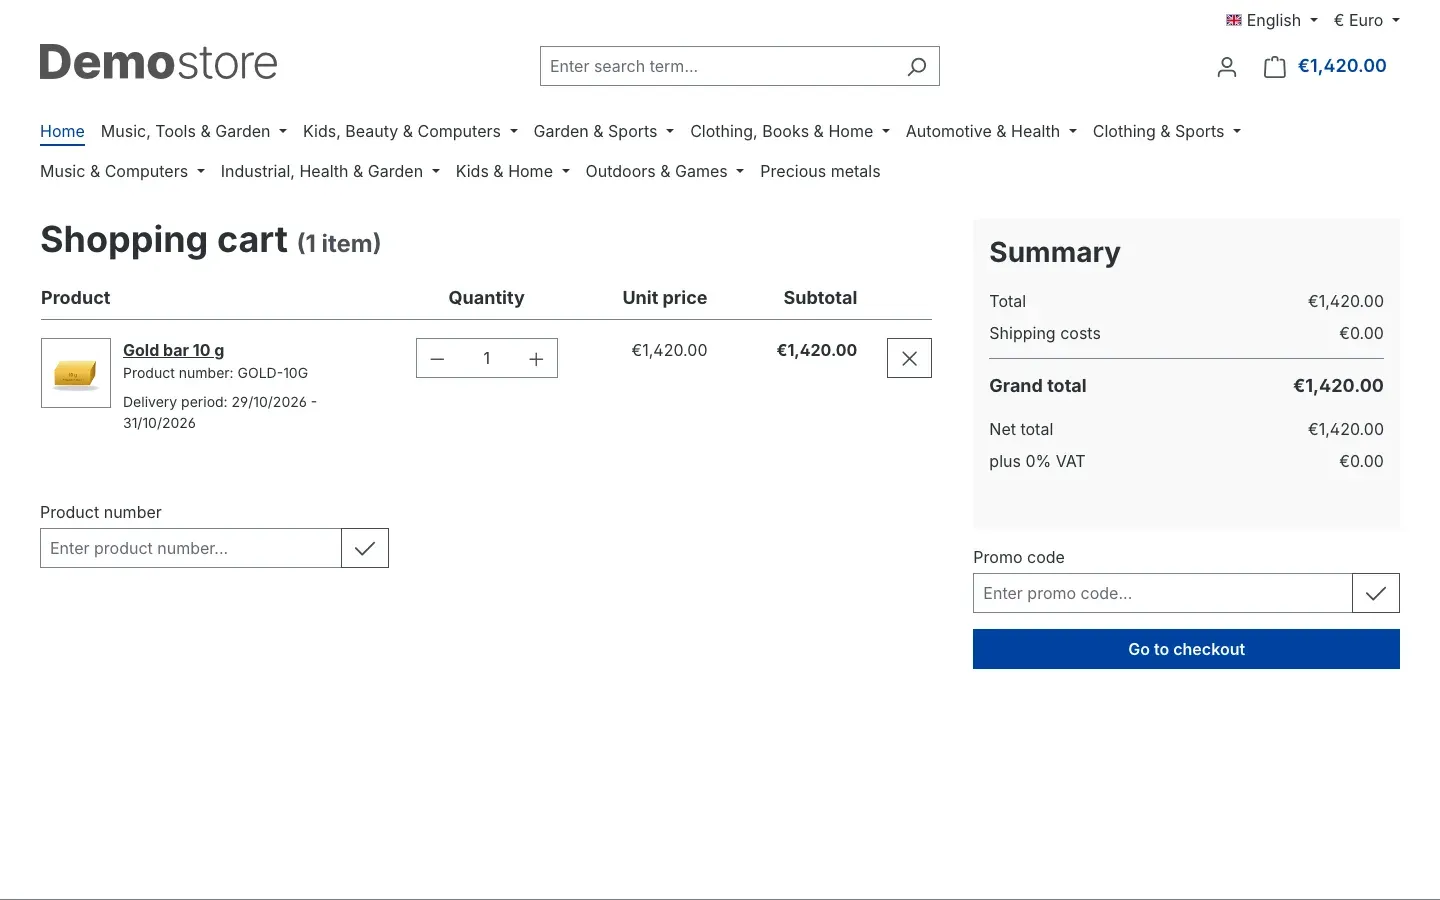1440x900 pixels.
Task: Click the Shipping costs label
Action: (x=1045, y=333)
